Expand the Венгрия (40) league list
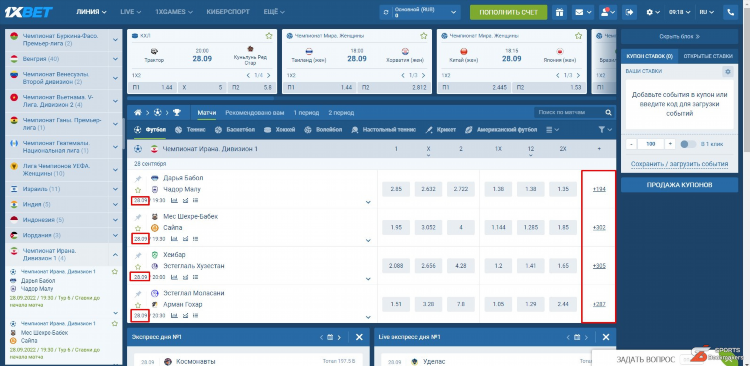Screen dimensions: 750x366 (115, 59)
